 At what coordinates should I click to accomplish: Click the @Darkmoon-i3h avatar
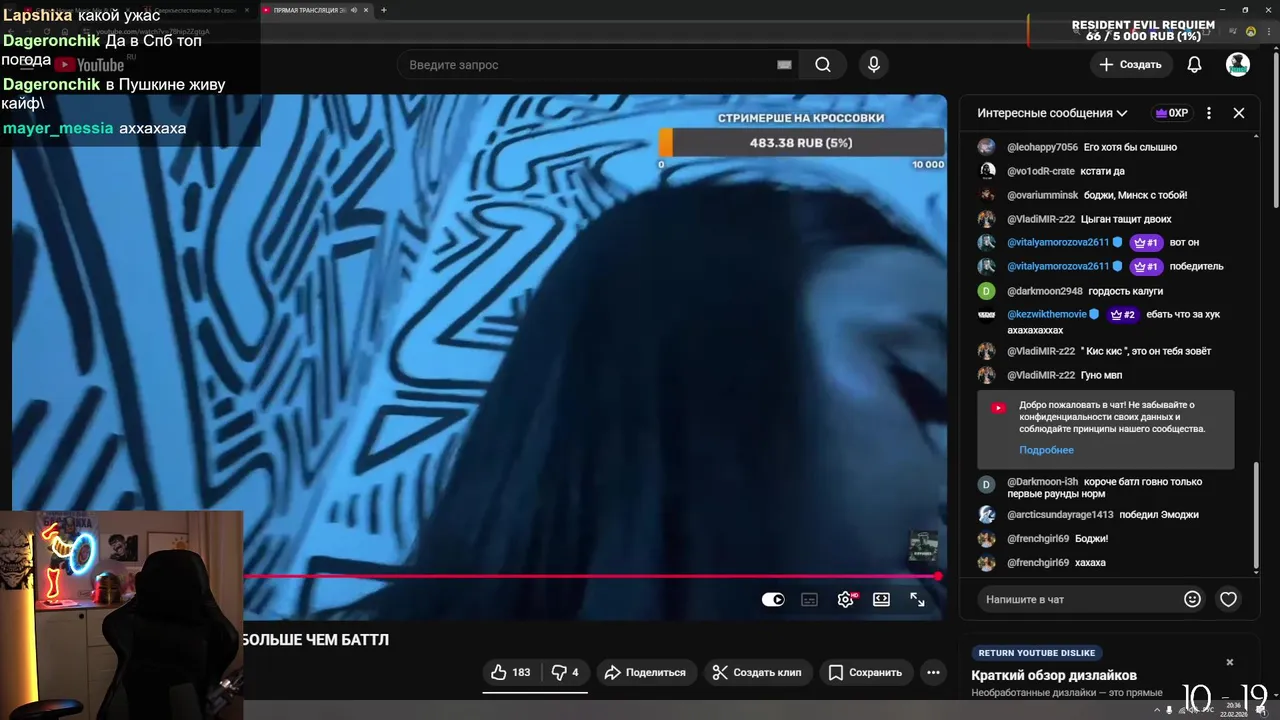[986, 484]
